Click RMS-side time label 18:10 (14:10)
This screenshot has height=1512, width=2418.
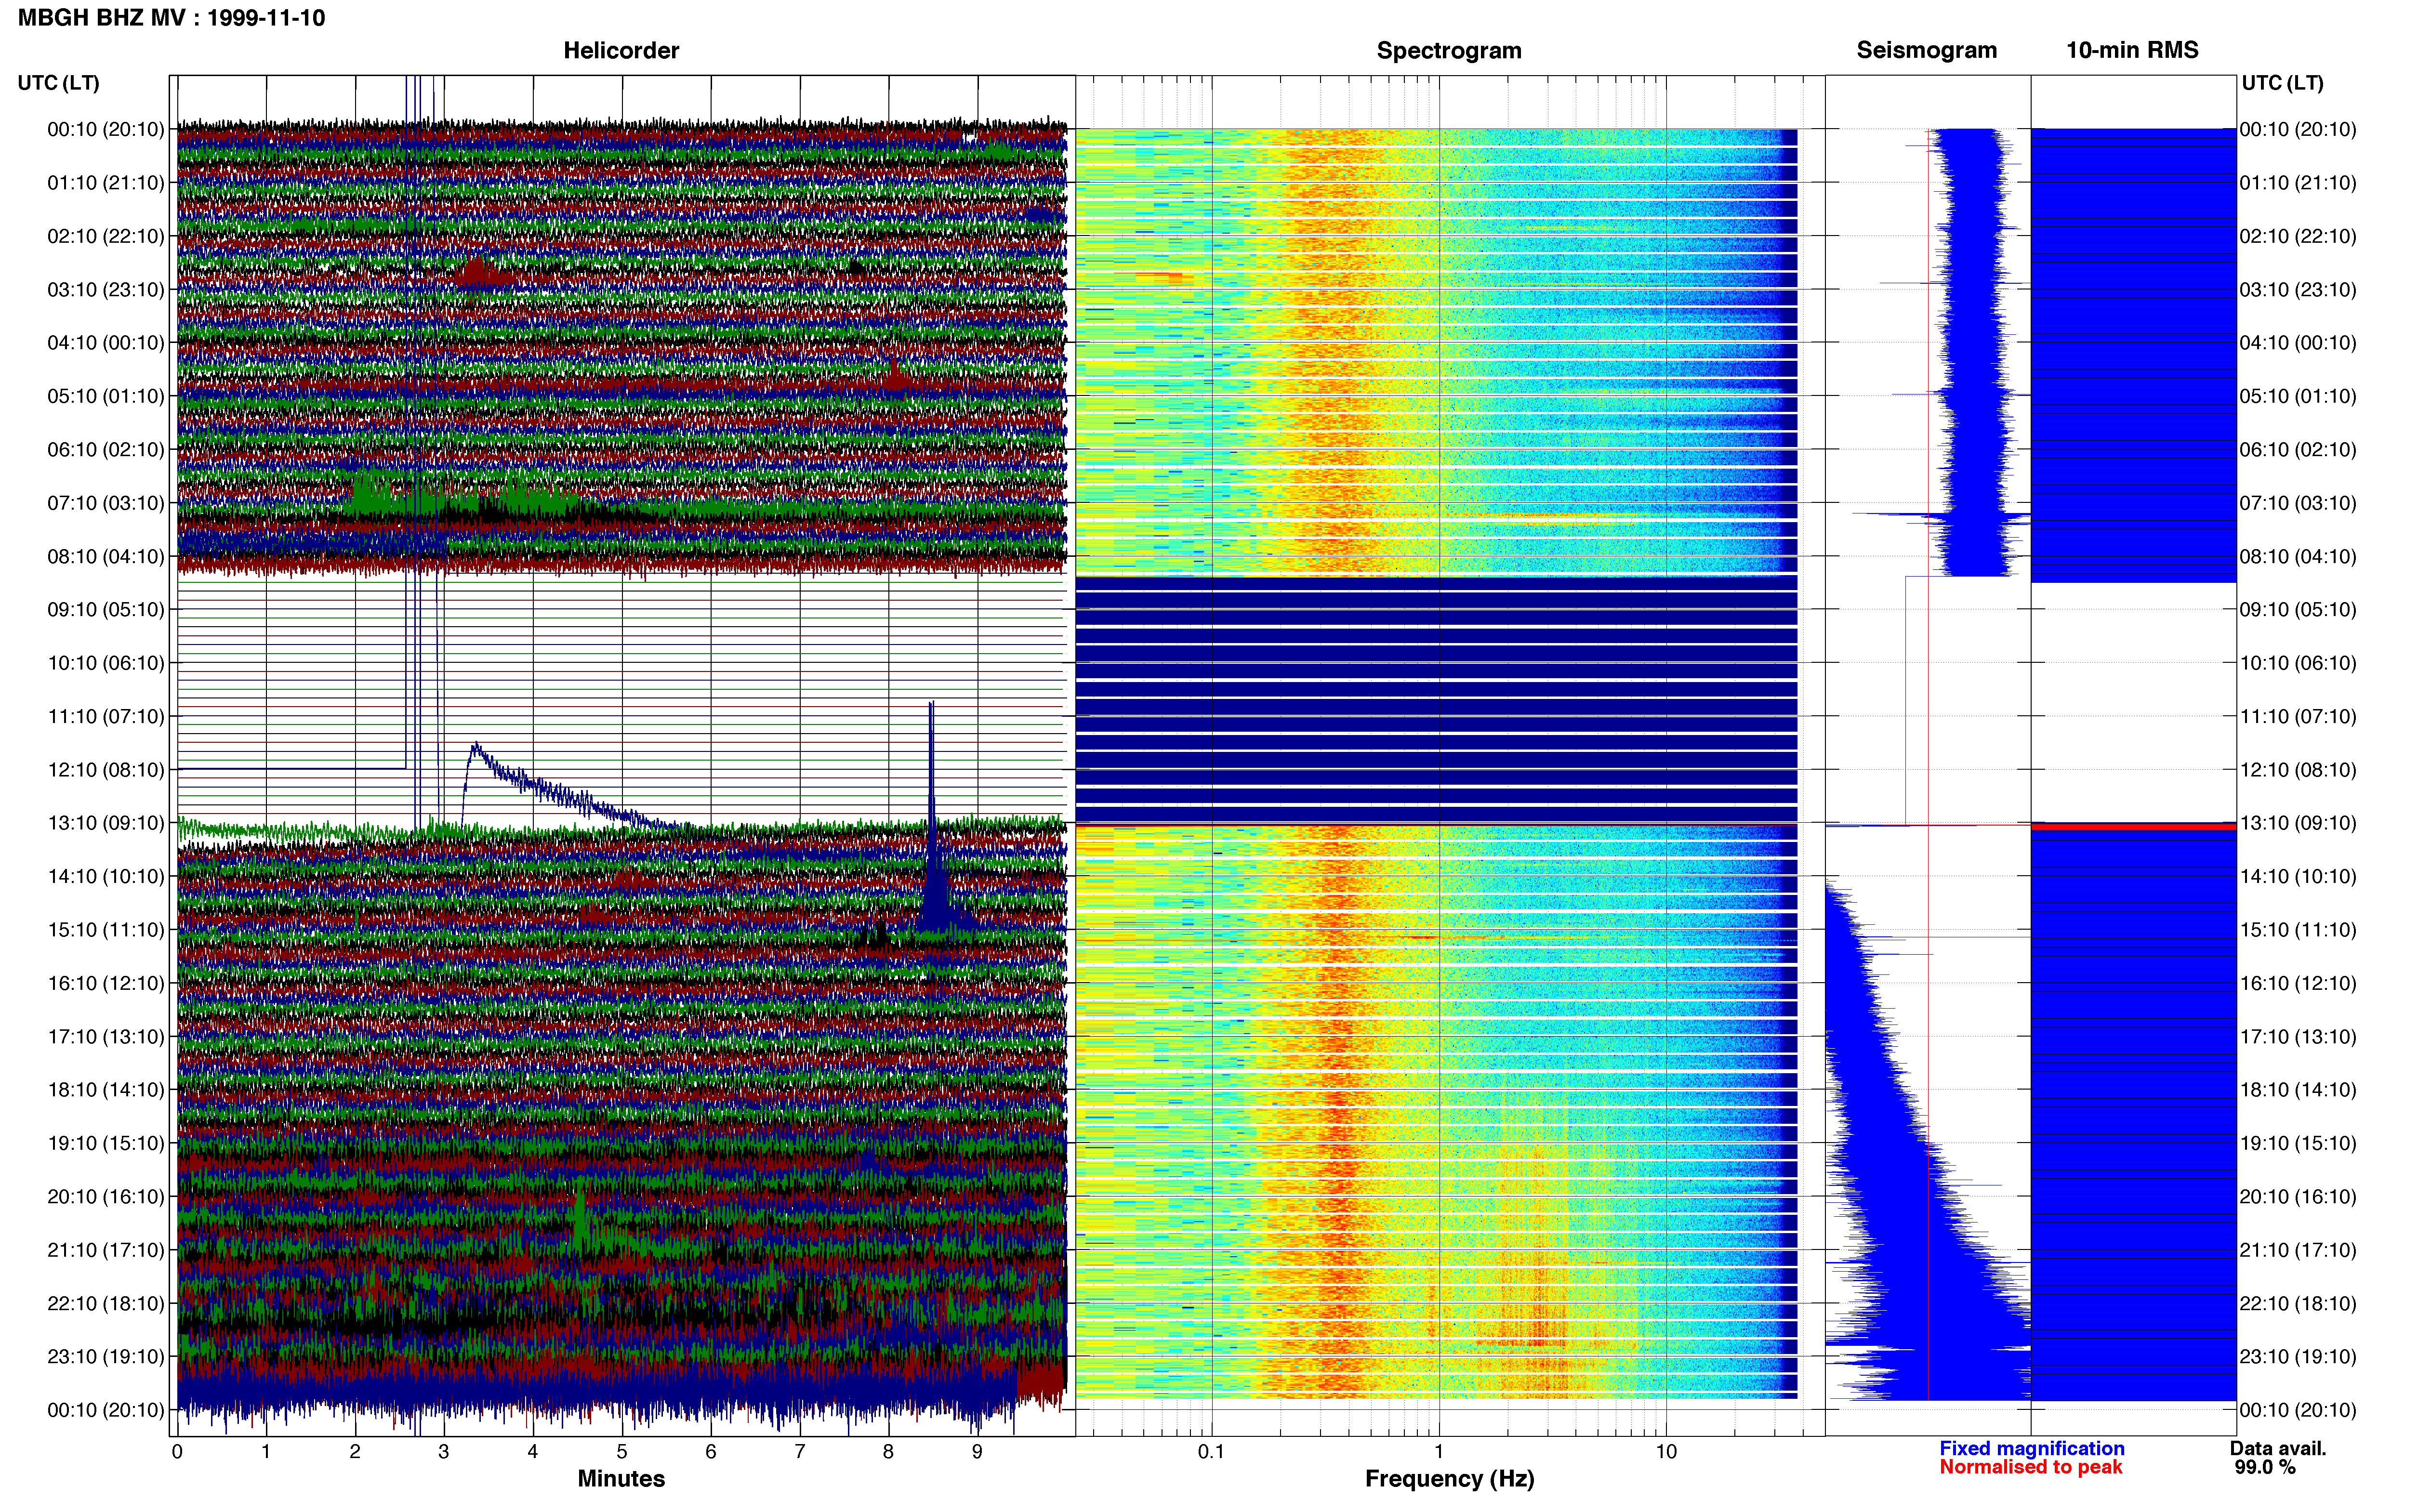(2298, 1090)
